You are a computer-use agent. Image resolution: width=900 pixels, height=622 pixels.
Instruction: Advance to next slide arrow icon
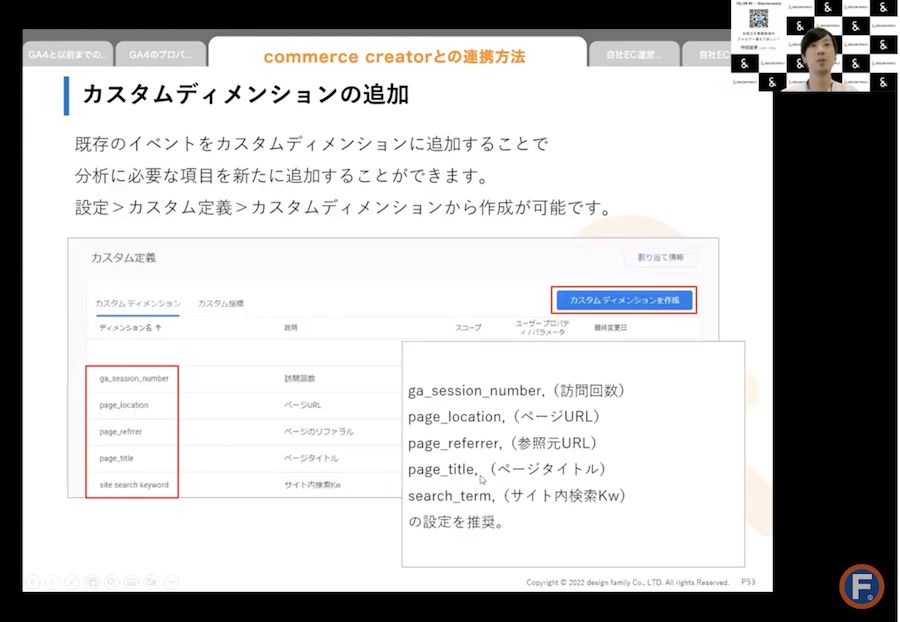(x=52, y=582)
